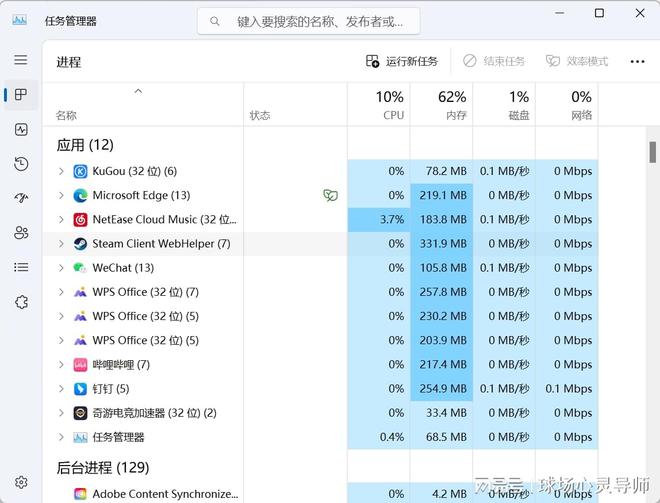Screen dimensions: 660x503
Task: Click the 257.8 MB memory cell
Action: click(442, 292)
